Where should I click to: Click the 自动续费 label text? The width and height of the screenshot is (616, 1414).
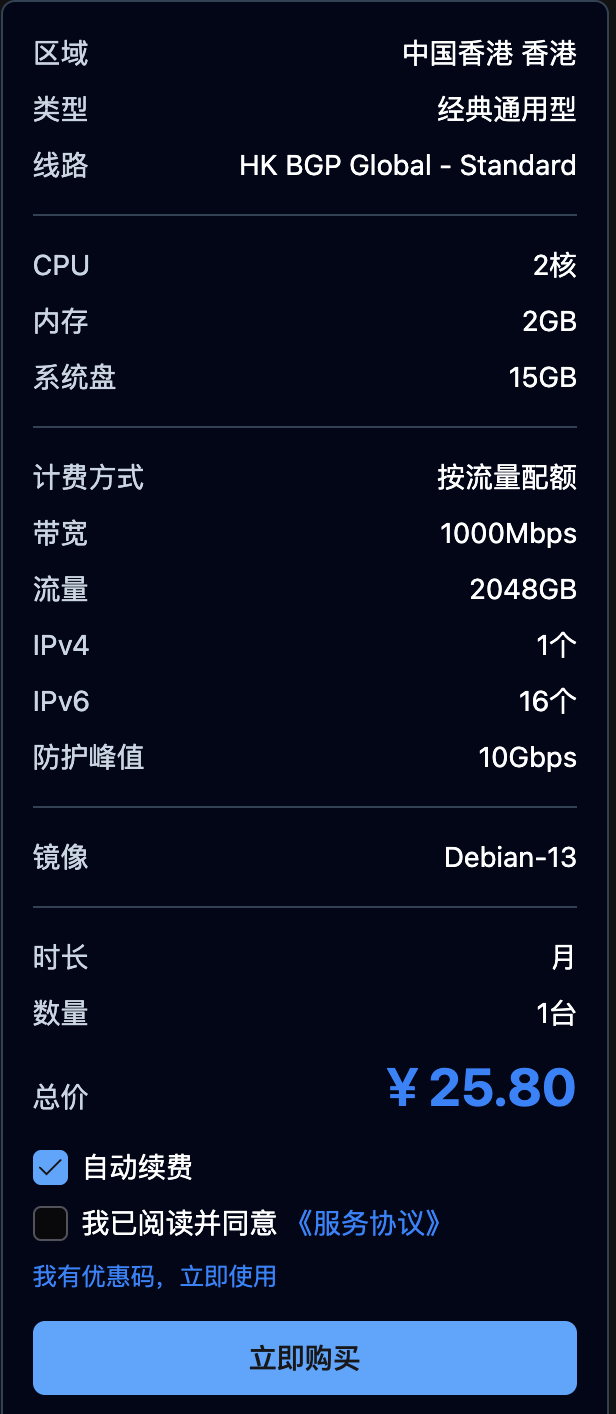click(138, 1167)
